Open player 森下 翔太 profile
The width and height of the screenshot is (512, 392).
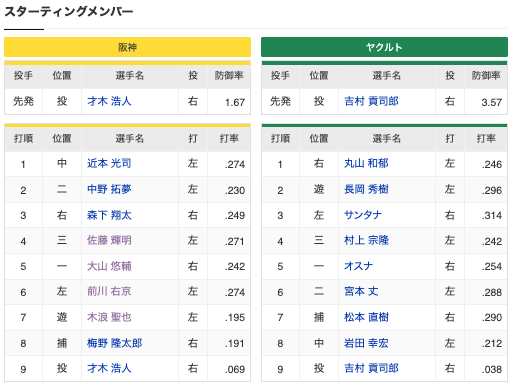(109, 215)
